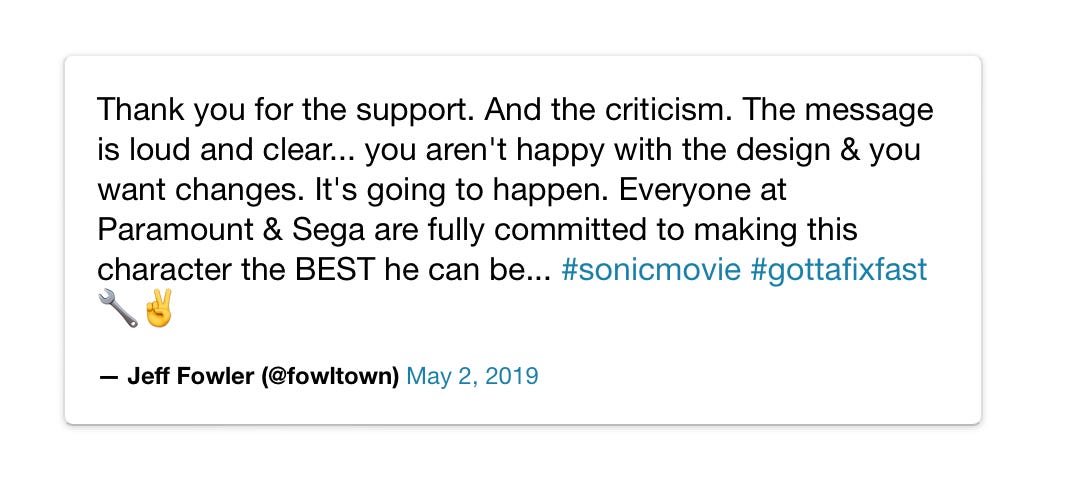This screenshot has height=492, width=1092.
Task: Click the @fowltown handle
Action: tap(330, 377)
